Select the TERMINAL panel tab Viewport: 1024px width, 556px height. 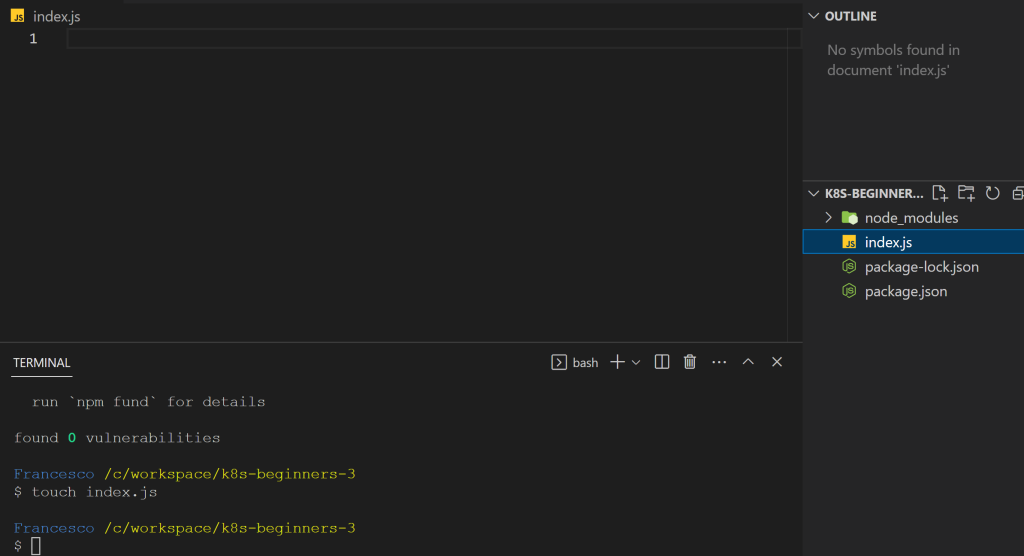coord(42,363)
